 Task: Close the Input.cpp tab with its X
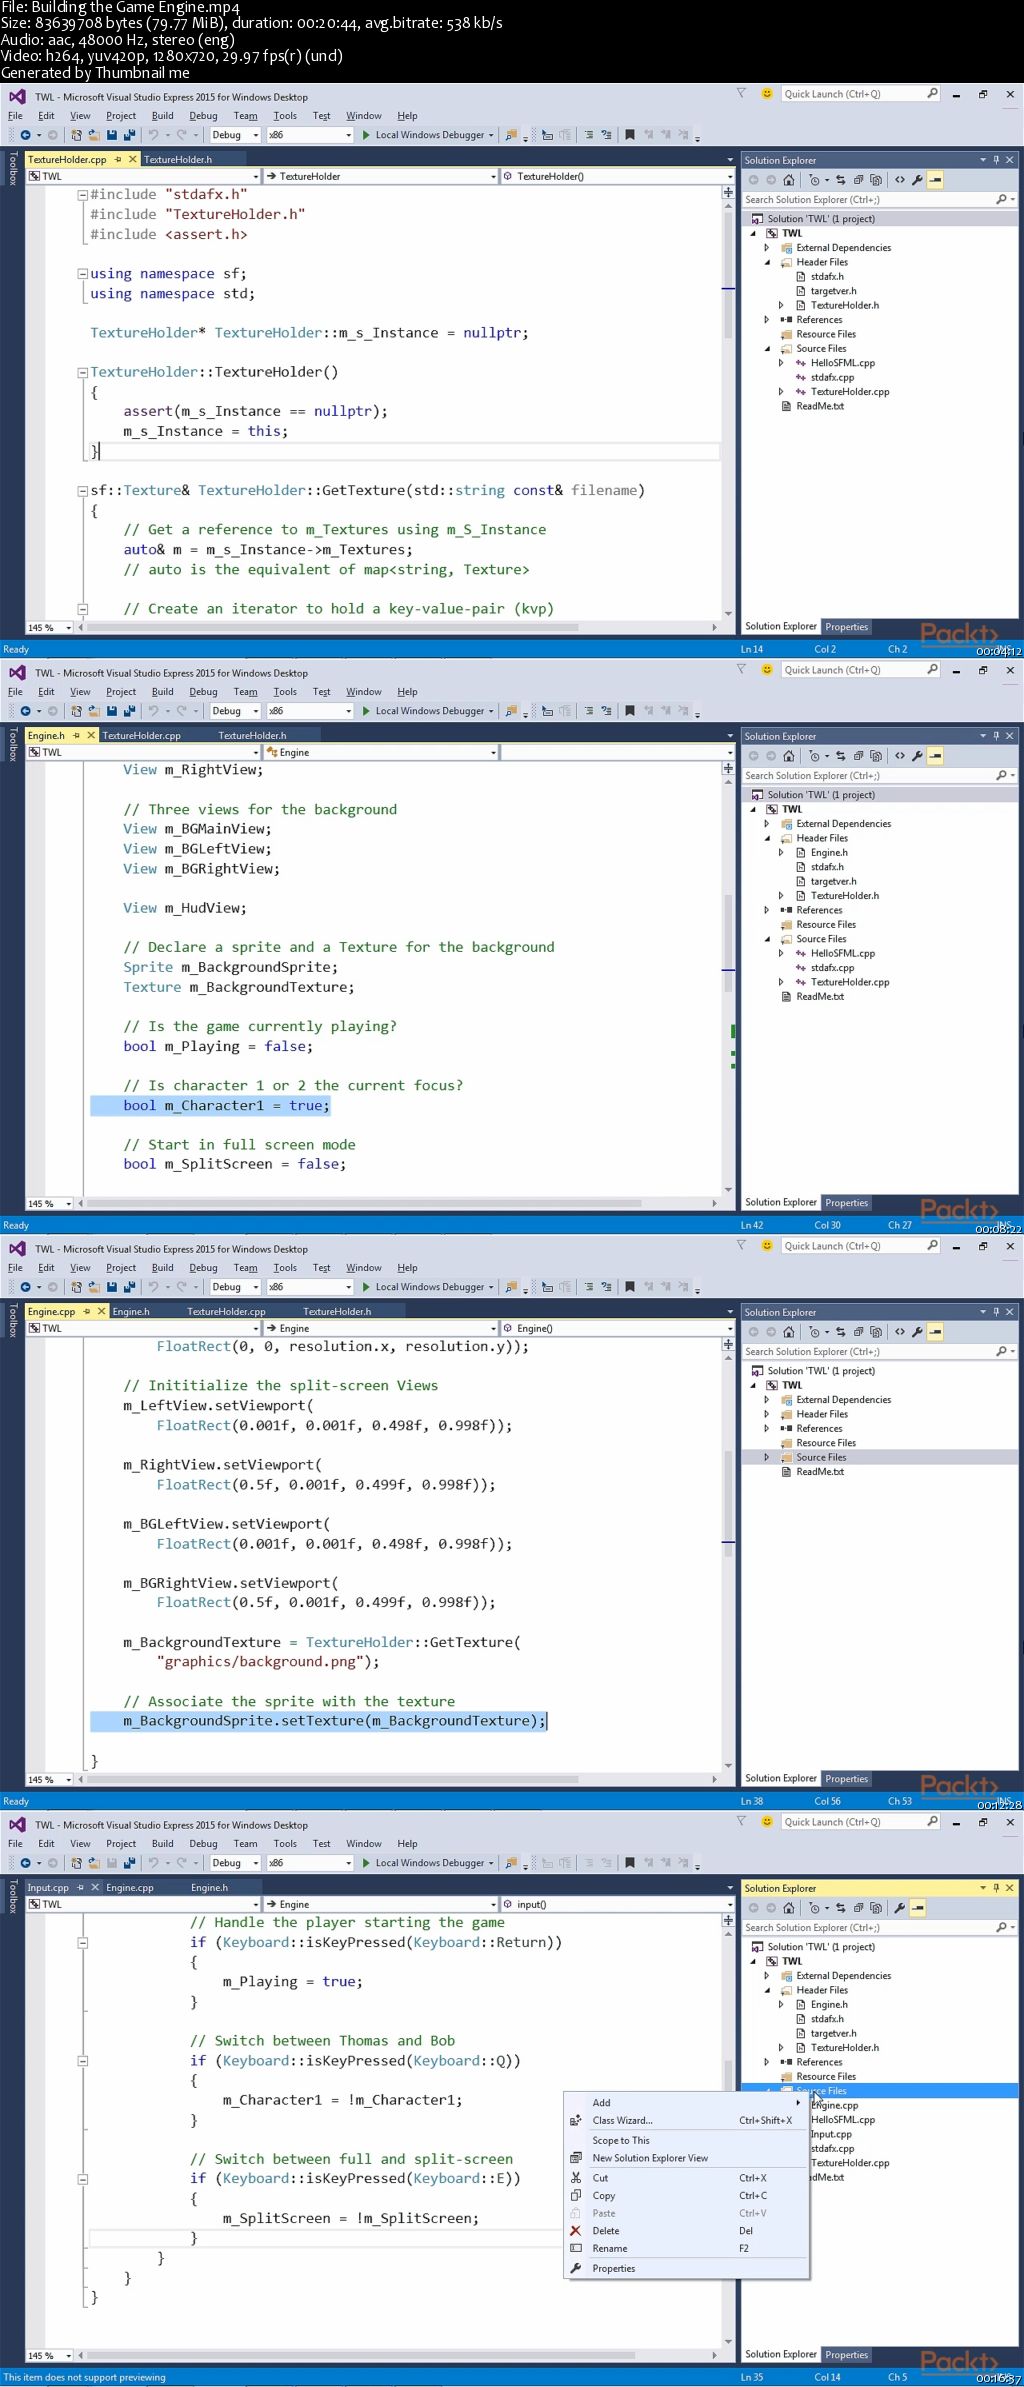point(95,1887)
